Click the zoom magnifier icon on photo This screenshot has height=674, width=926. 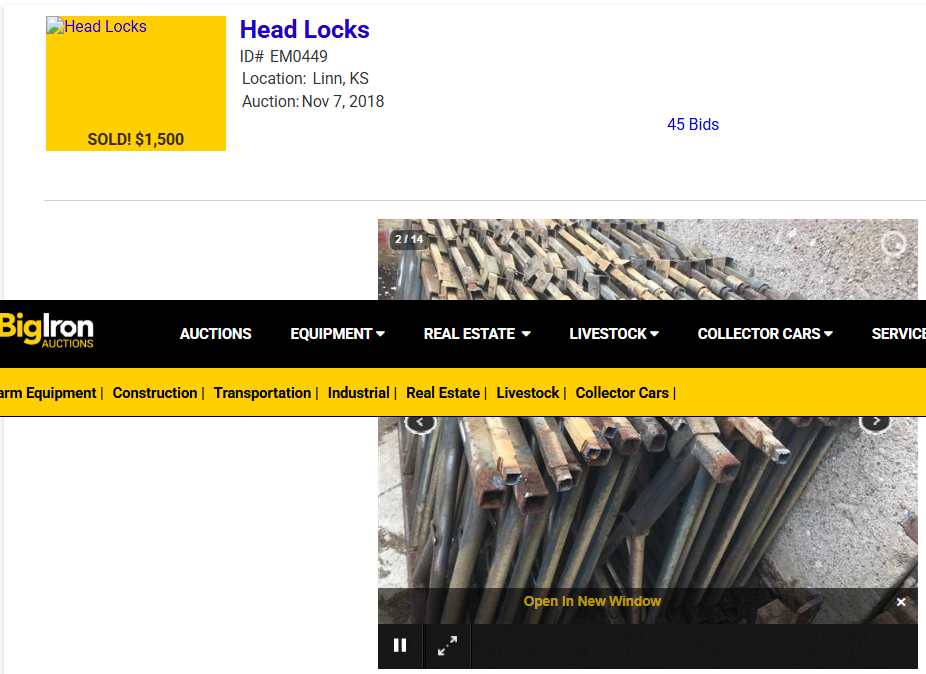[x=893, y=243]
